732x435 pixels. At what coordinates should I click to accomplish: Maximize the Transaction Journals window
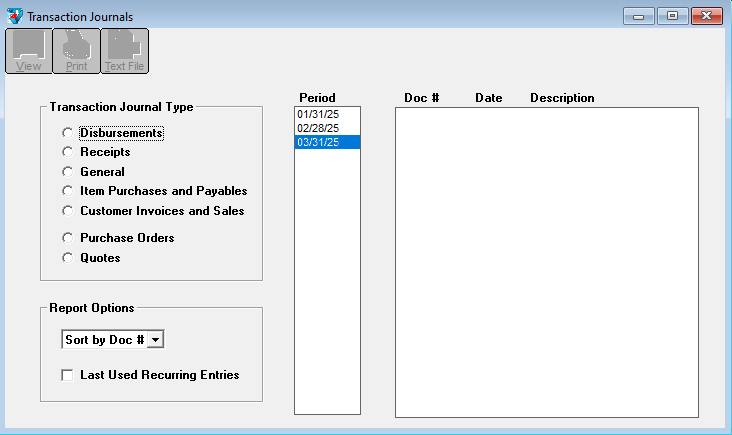(671, 16)
